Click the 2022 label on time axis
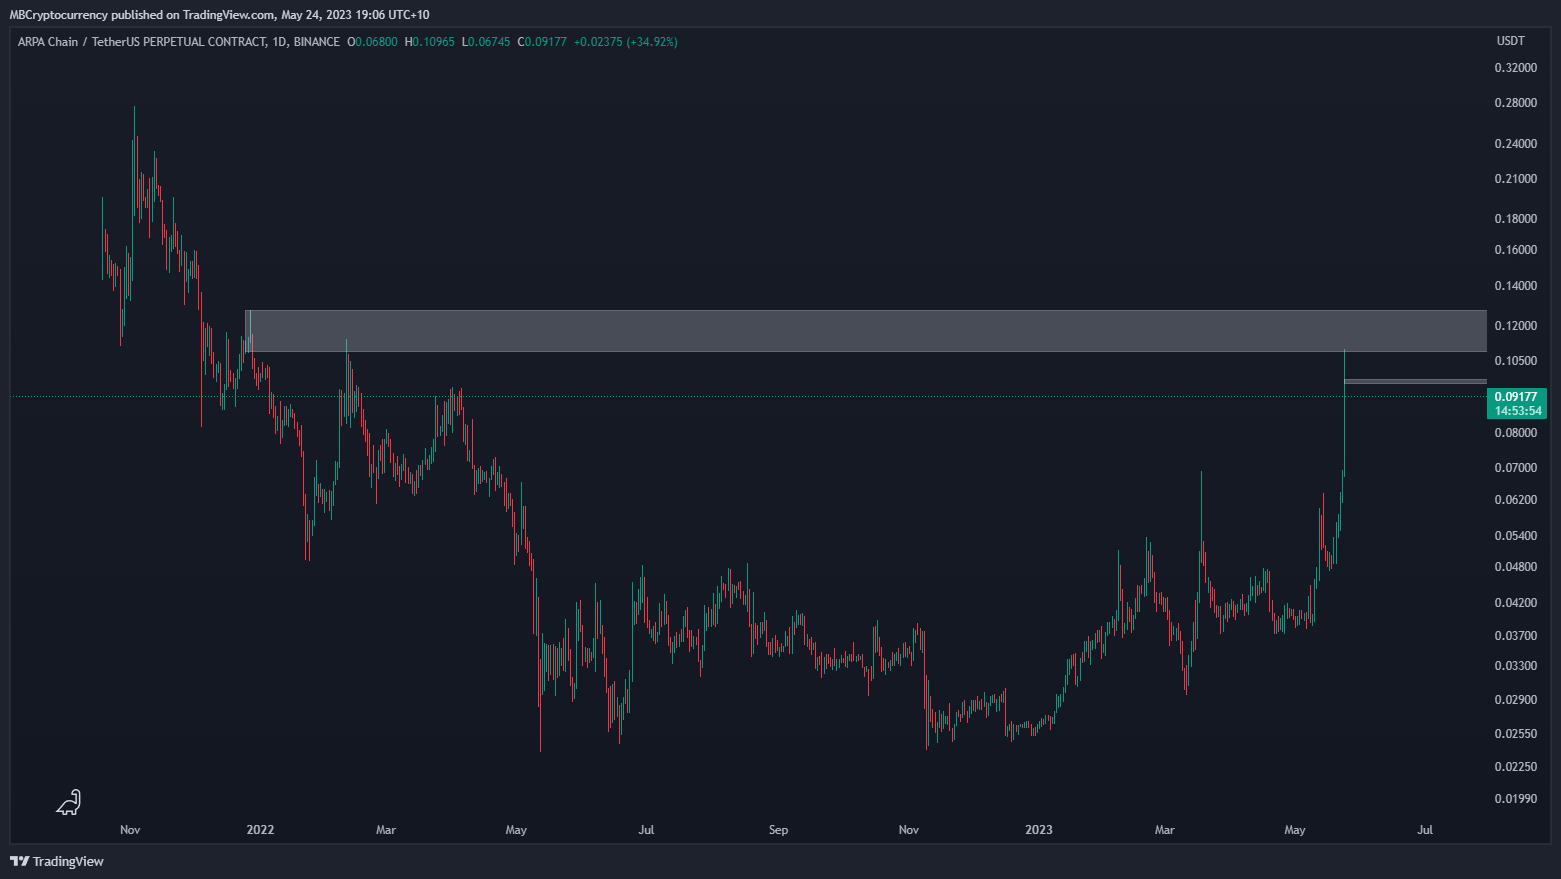Image resolution: width=1561 pixels, height=879 pixels. (x=260, y=830)
